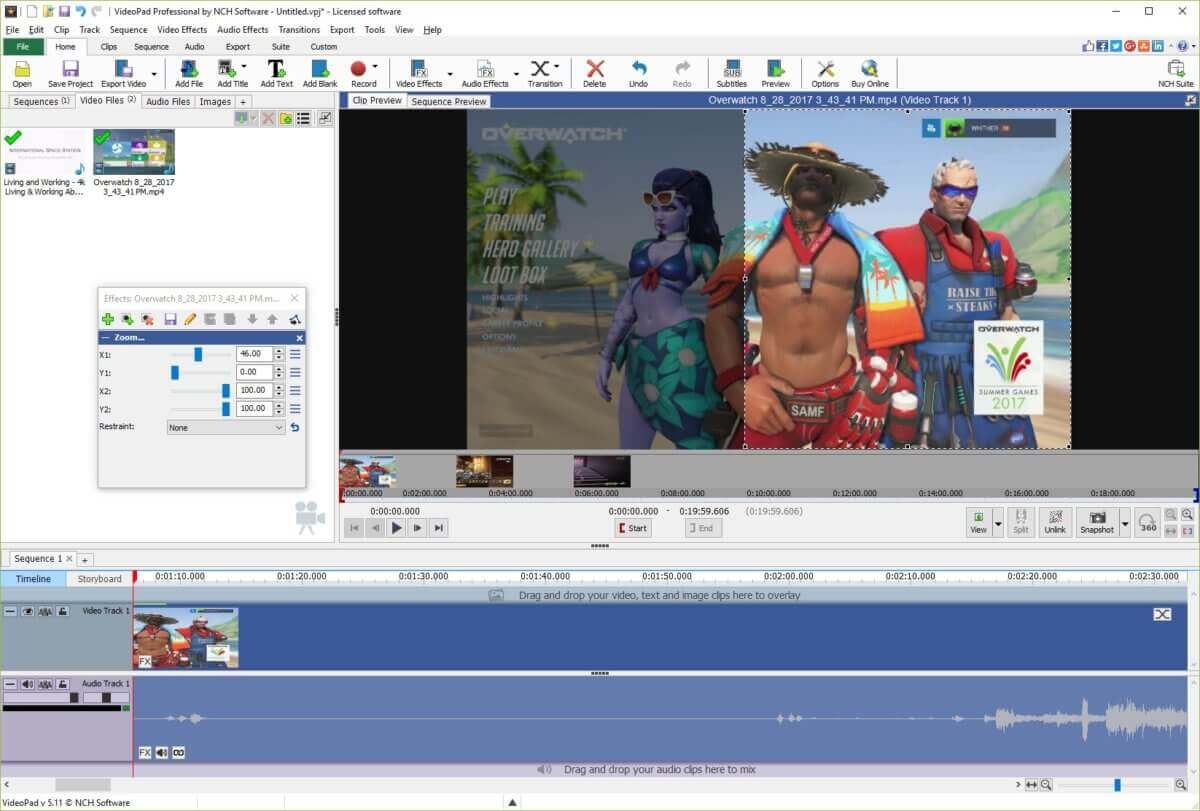Click the Add Title toolbar icon
Screen dimensions: 1200x811
tap(232, 73)
